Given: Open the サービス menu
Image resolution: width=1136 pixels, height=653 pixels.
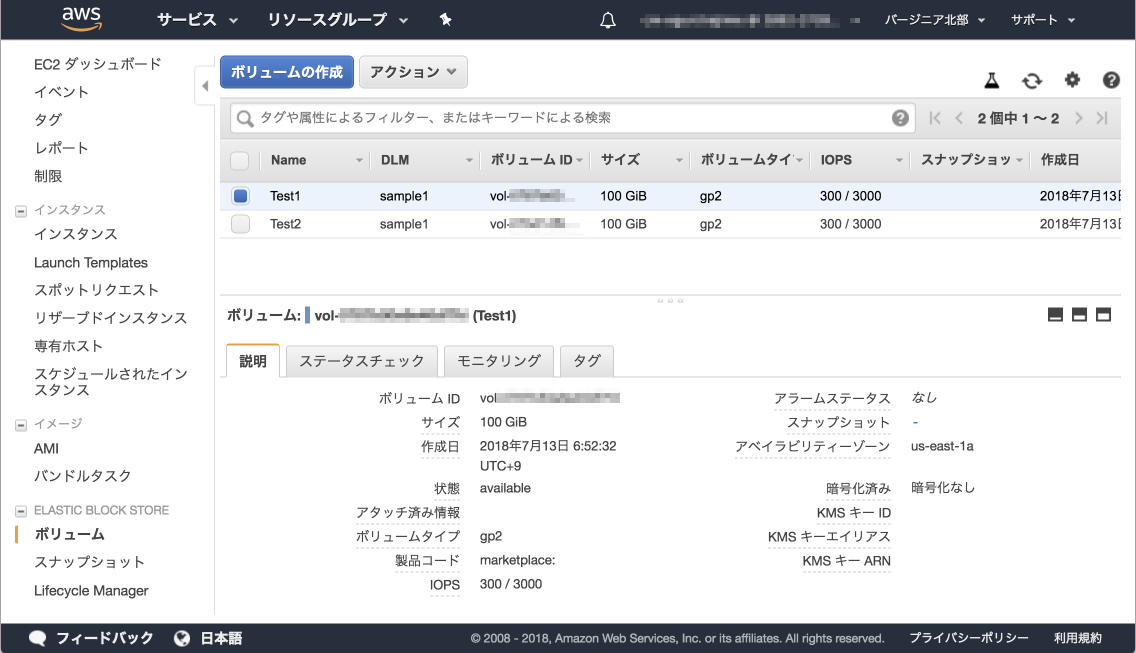Looking at the screenshot, I should point(188,19).
